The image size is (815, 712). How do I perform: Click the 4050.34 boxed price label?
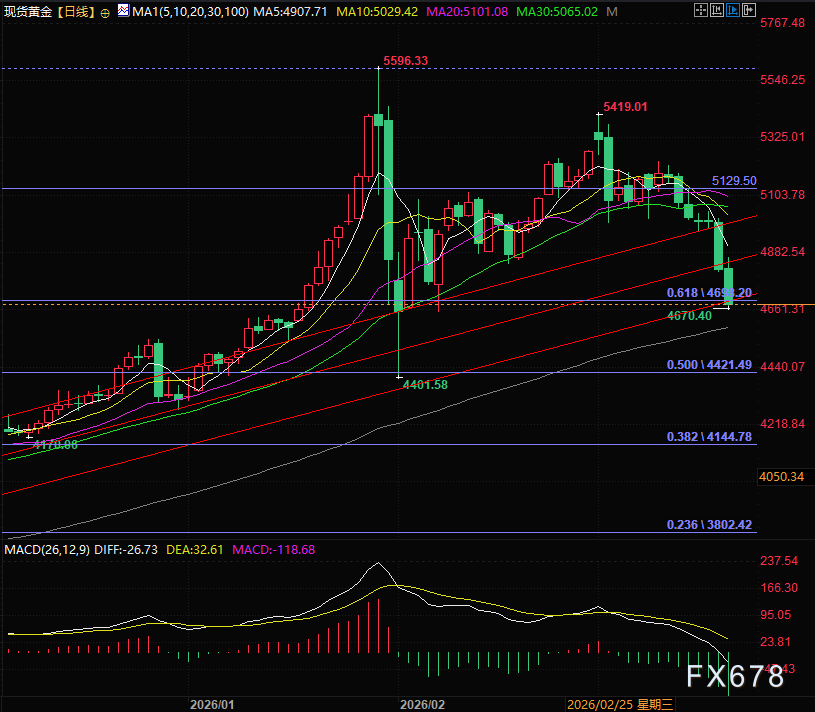tap(782, 477)
